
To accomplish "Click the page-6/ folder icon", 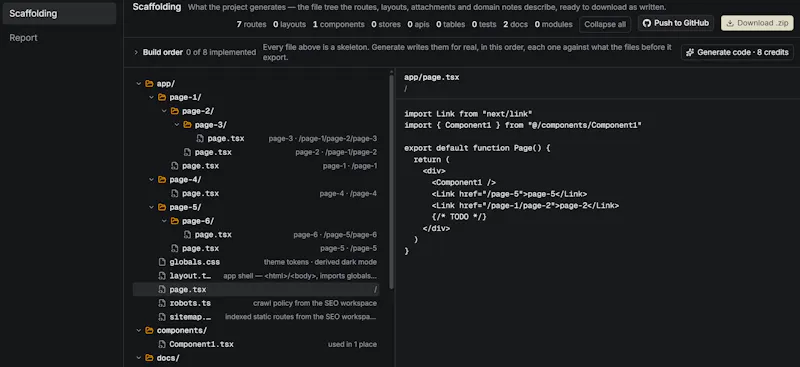I will (x=174, y=221).
